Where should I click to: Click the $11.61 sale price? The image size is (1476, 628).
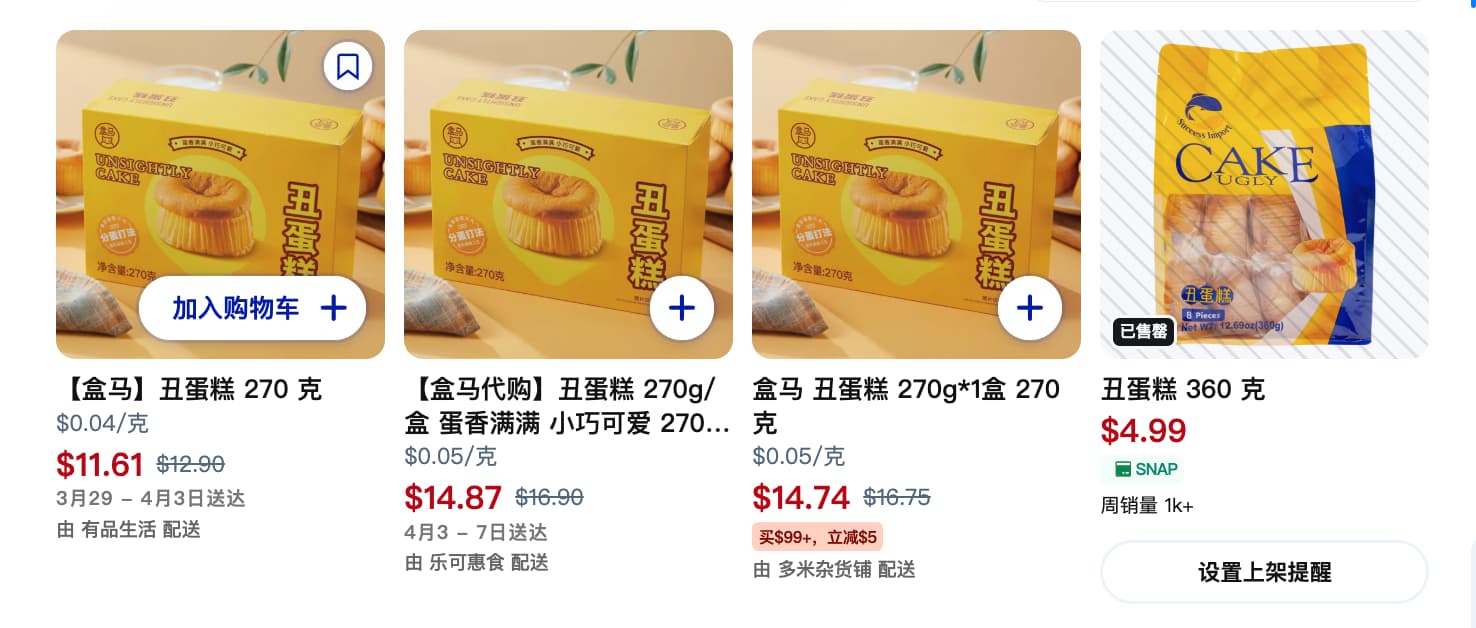click(x=100, y=464)
